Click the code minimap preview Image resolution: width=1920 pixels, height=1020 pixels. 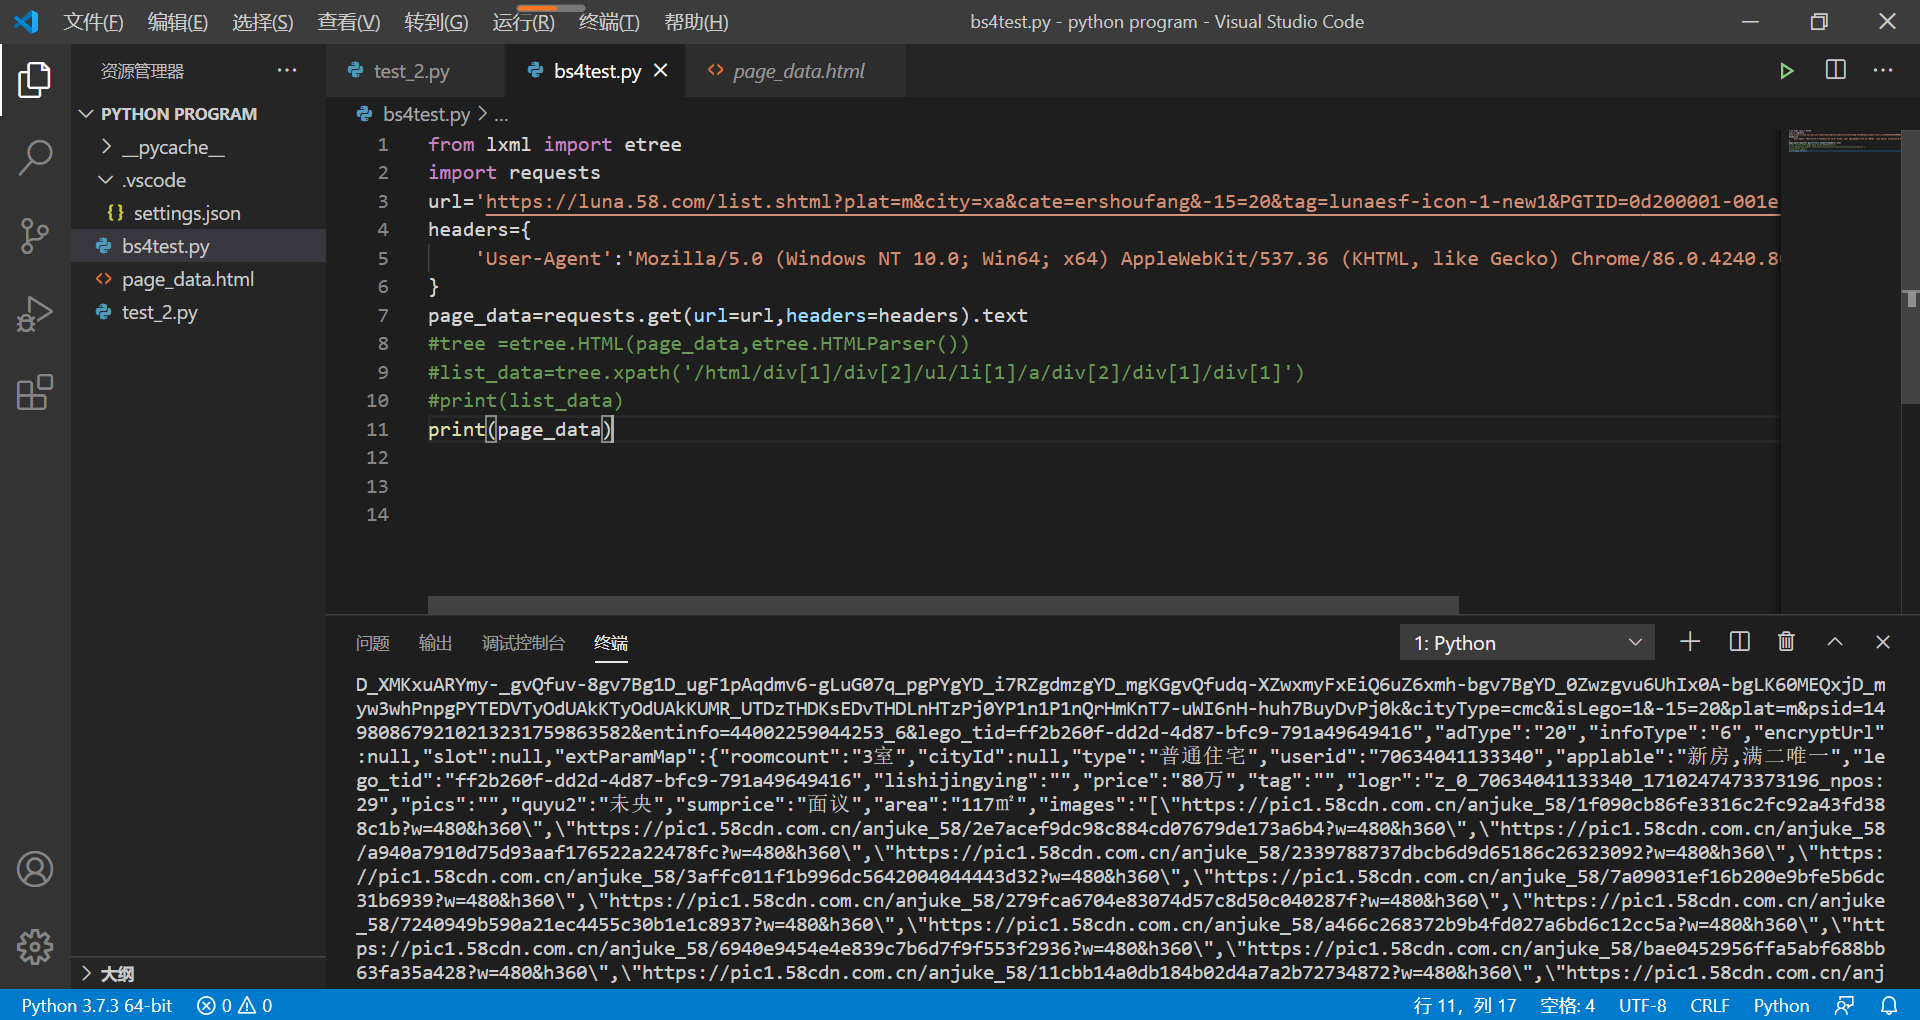1844,141
